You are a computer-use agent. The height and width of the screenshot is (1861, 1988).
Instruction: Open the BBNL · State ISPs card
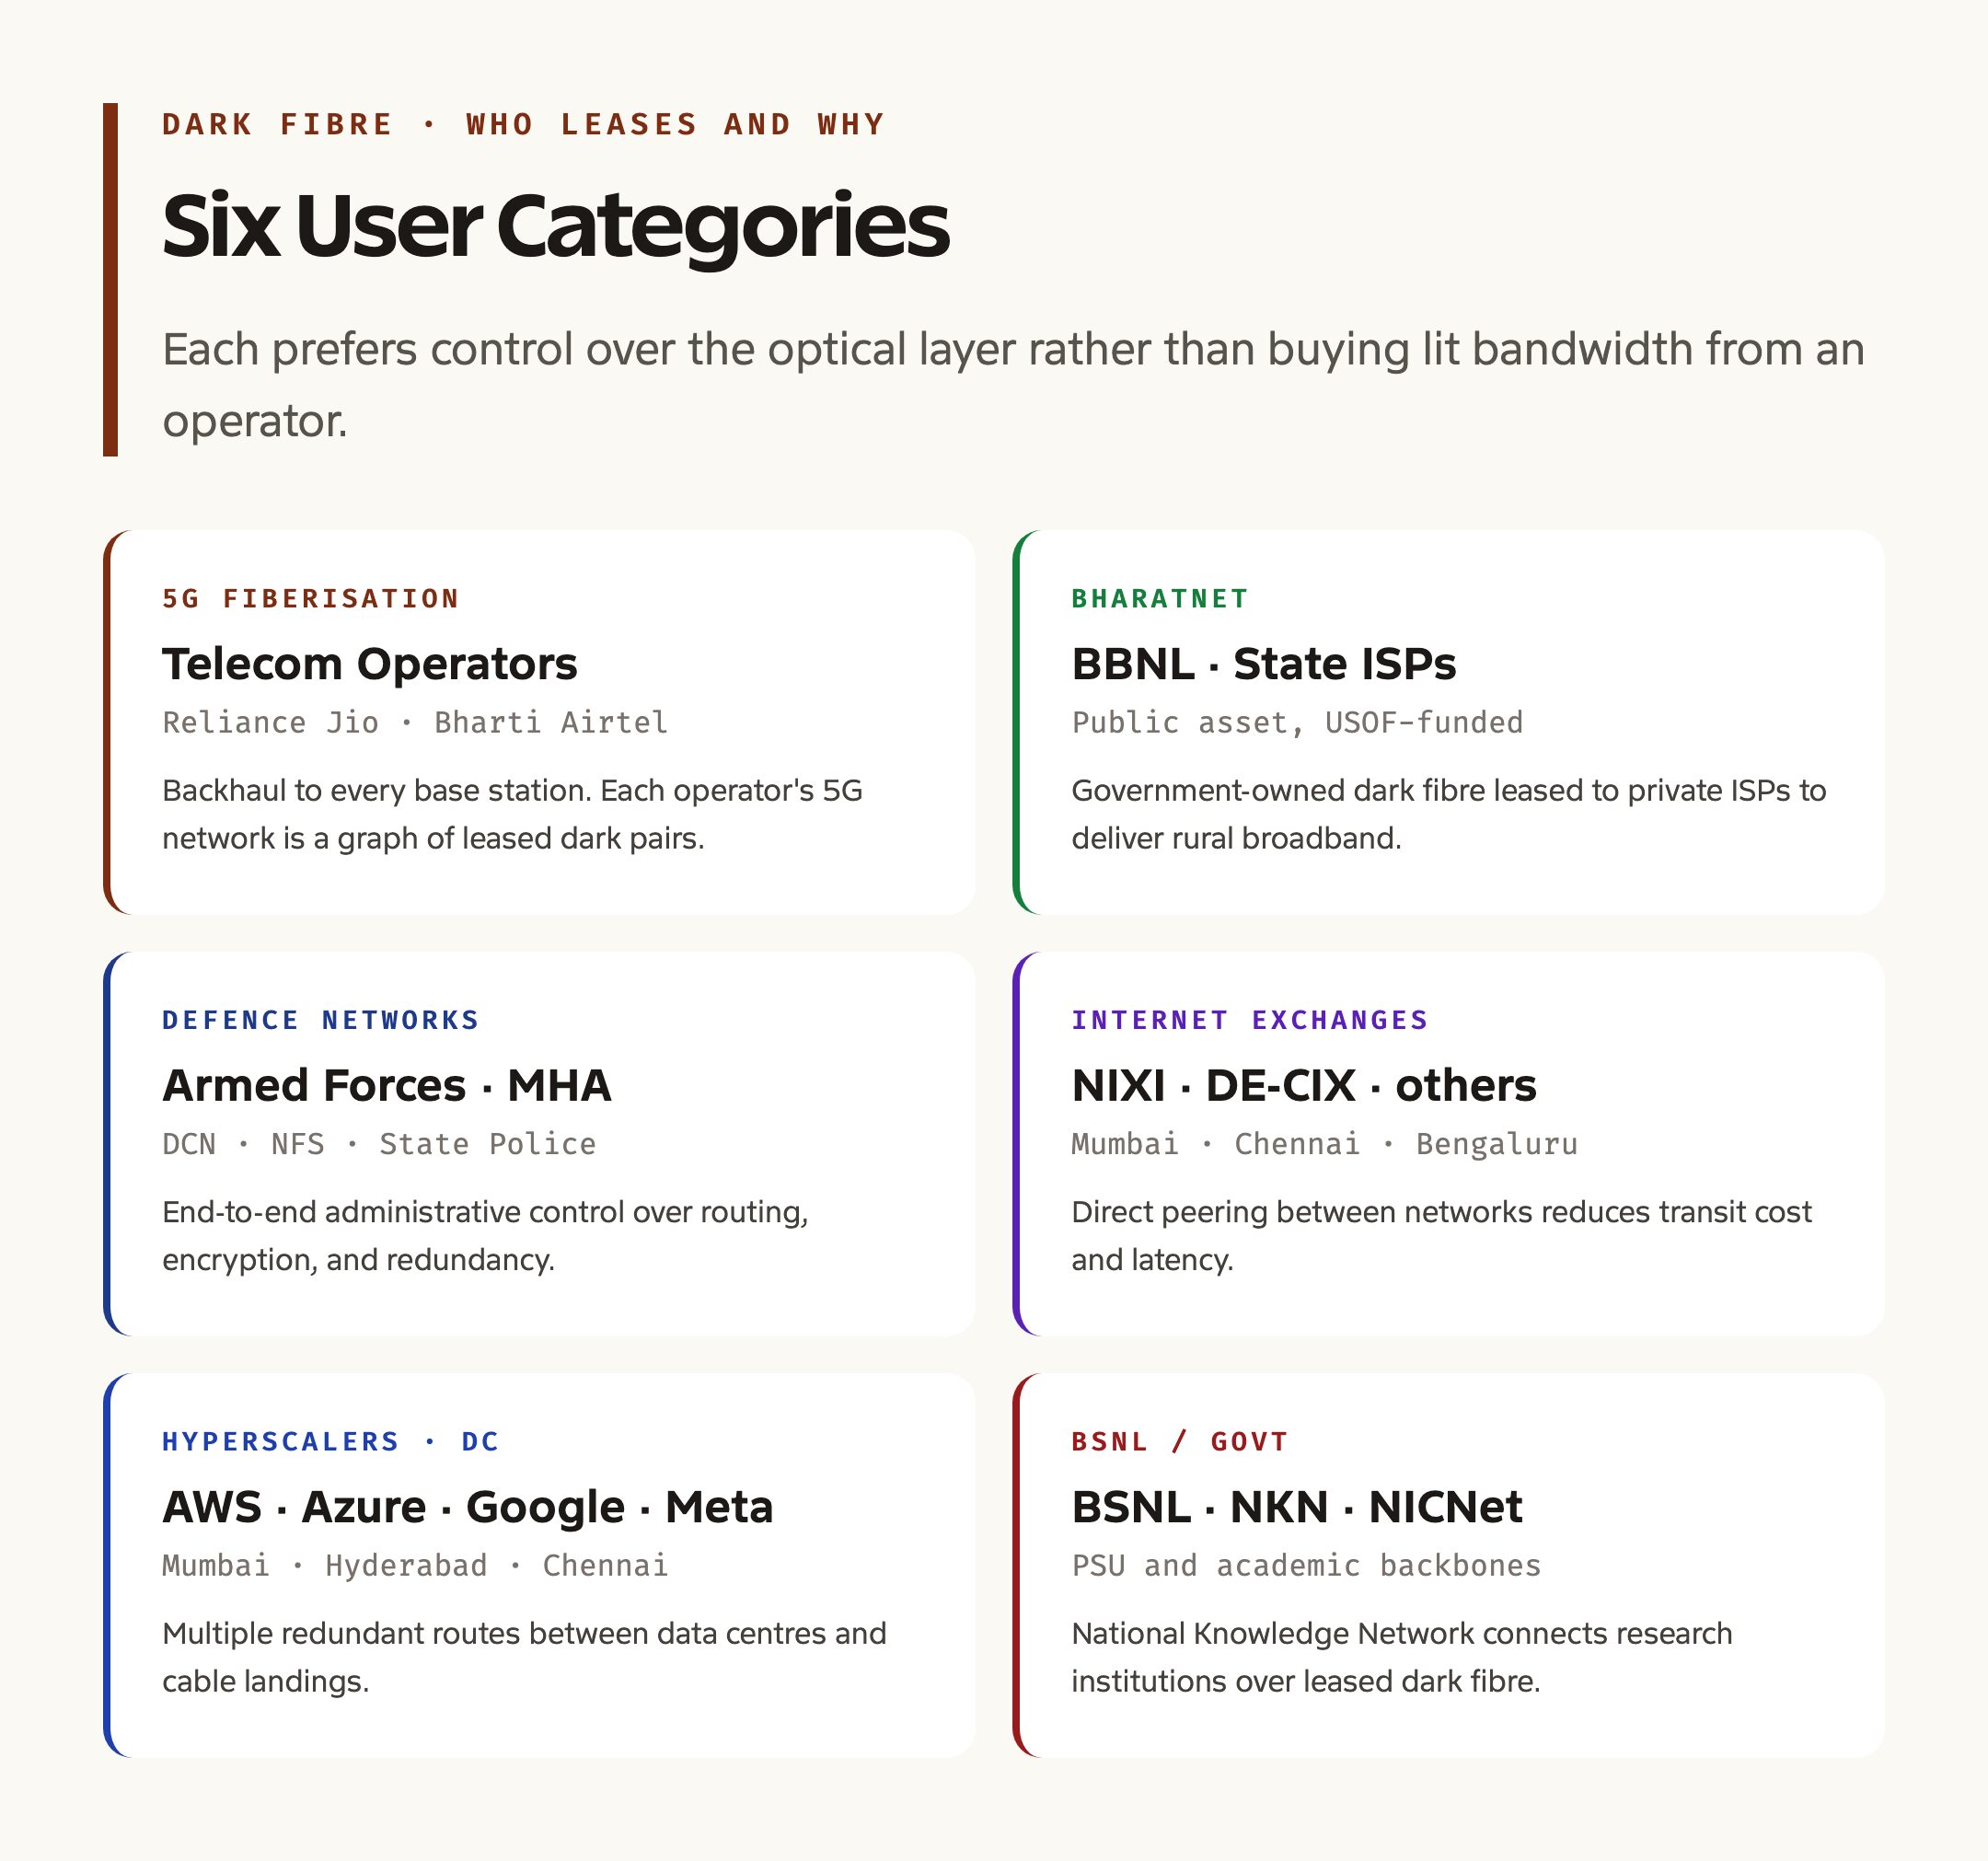(x=1448, y=722)
